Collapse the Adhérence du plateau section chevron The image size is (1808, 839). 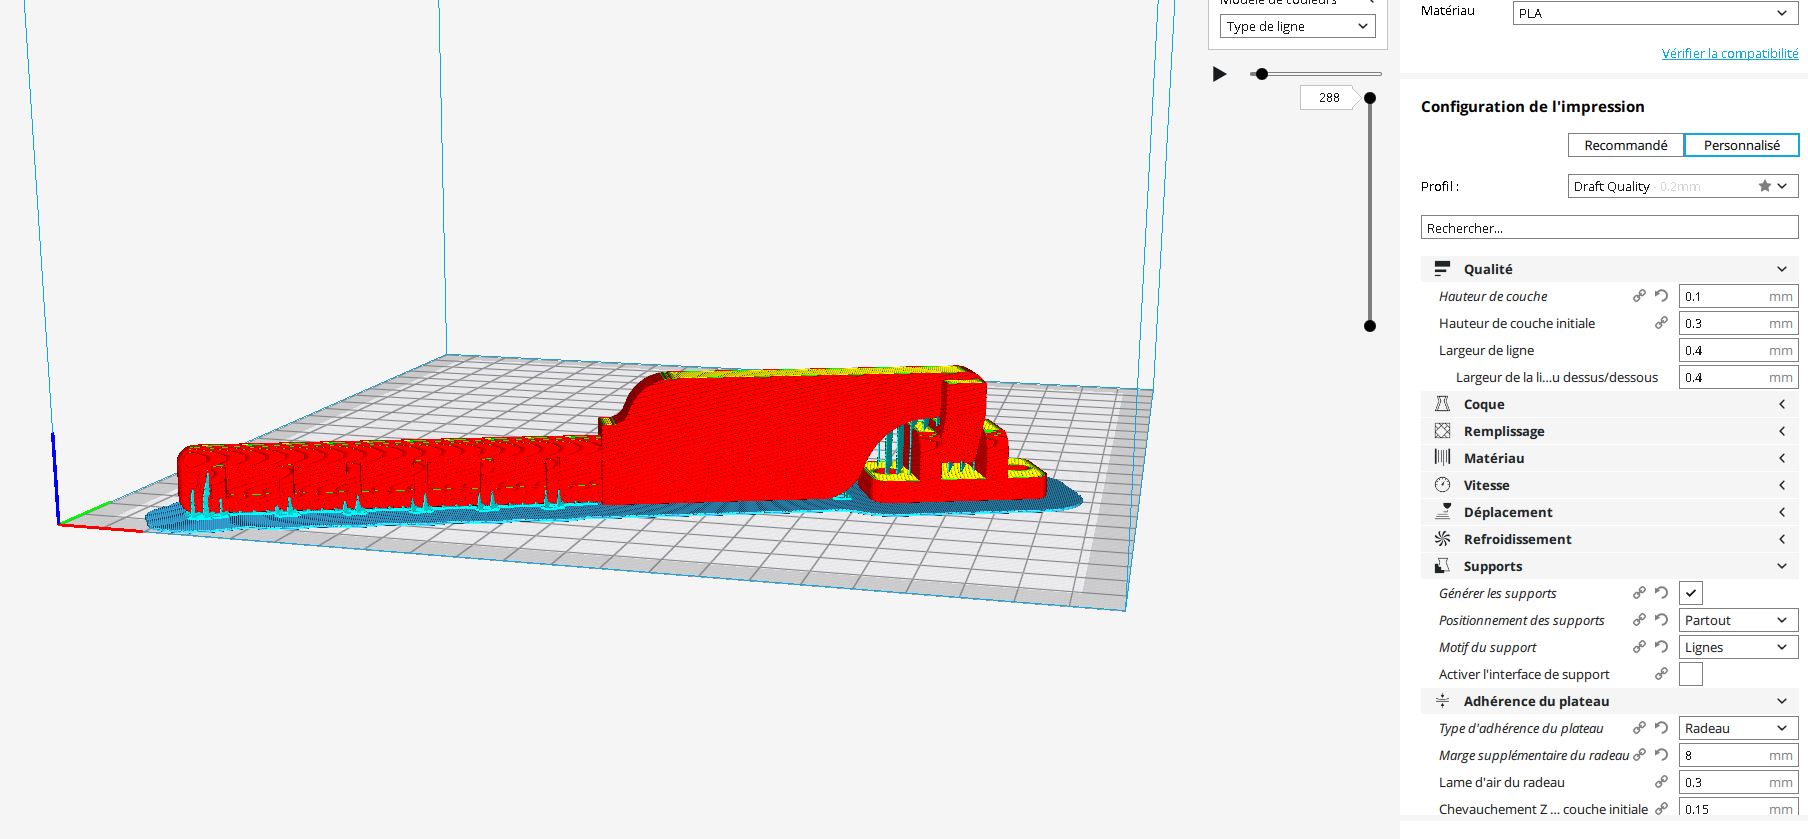pos(1782,701)
